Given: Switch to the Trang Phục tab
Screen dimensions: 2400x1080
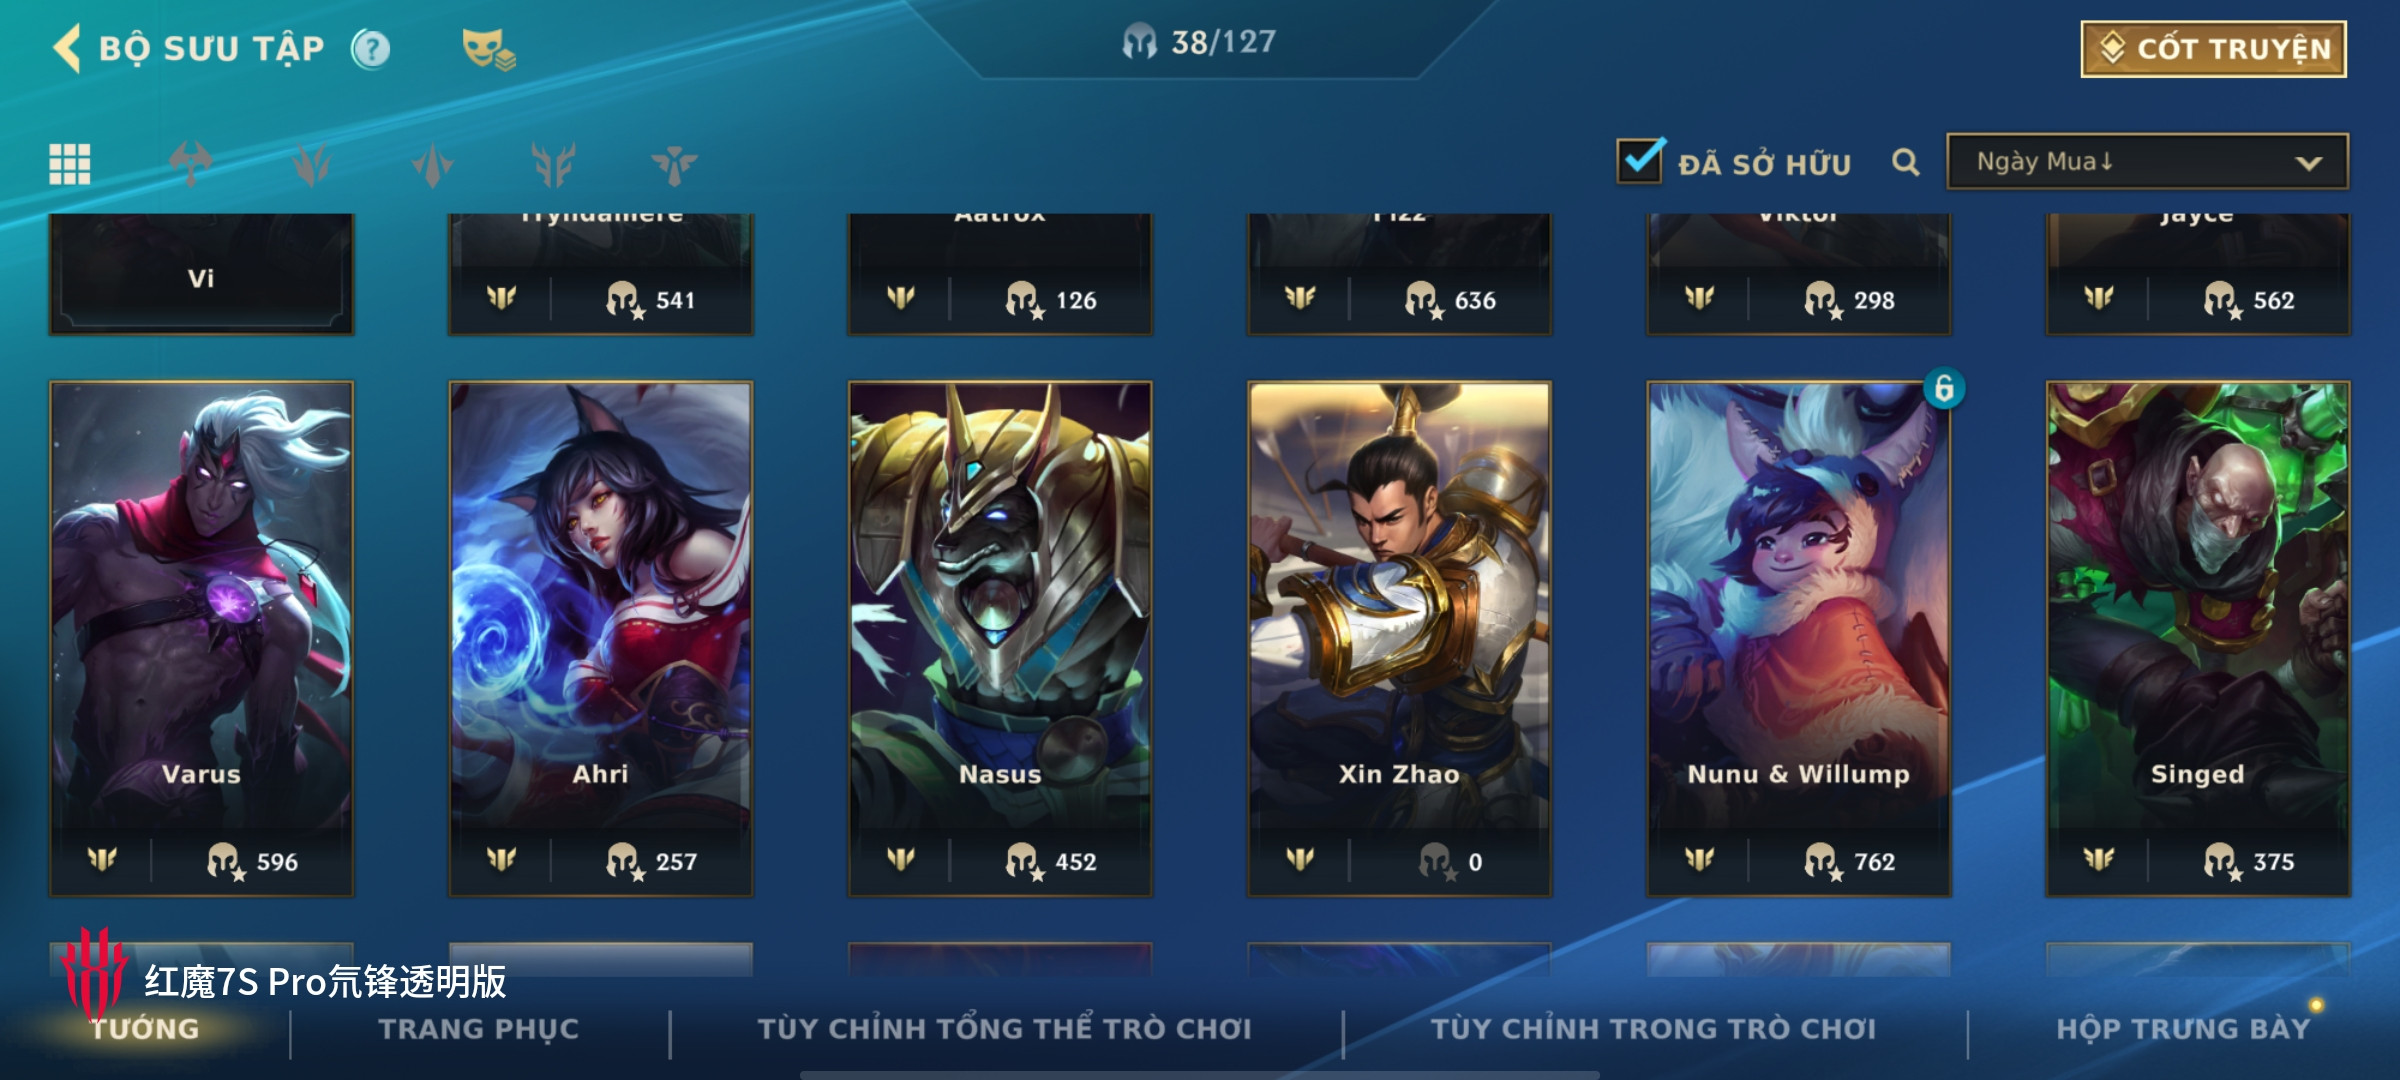Looking at the screenshot, I should tap(479, 1029).
